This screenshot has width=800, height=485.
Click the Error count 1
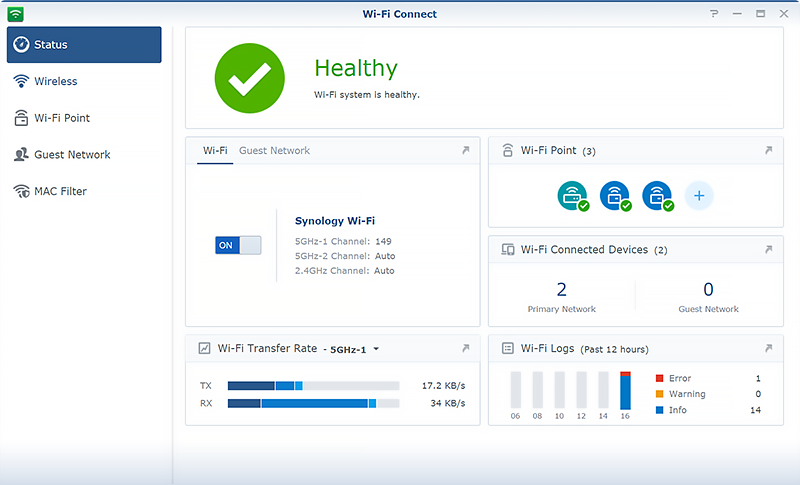(x=758, y=378)
